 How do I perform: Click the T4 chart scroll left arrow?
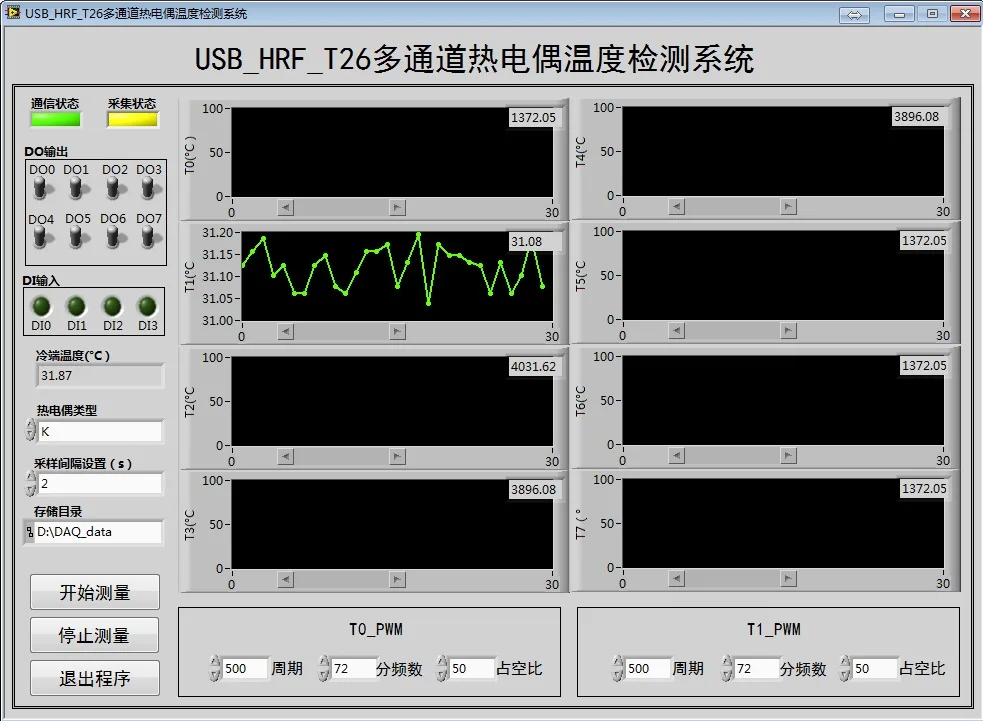[676, 206]
